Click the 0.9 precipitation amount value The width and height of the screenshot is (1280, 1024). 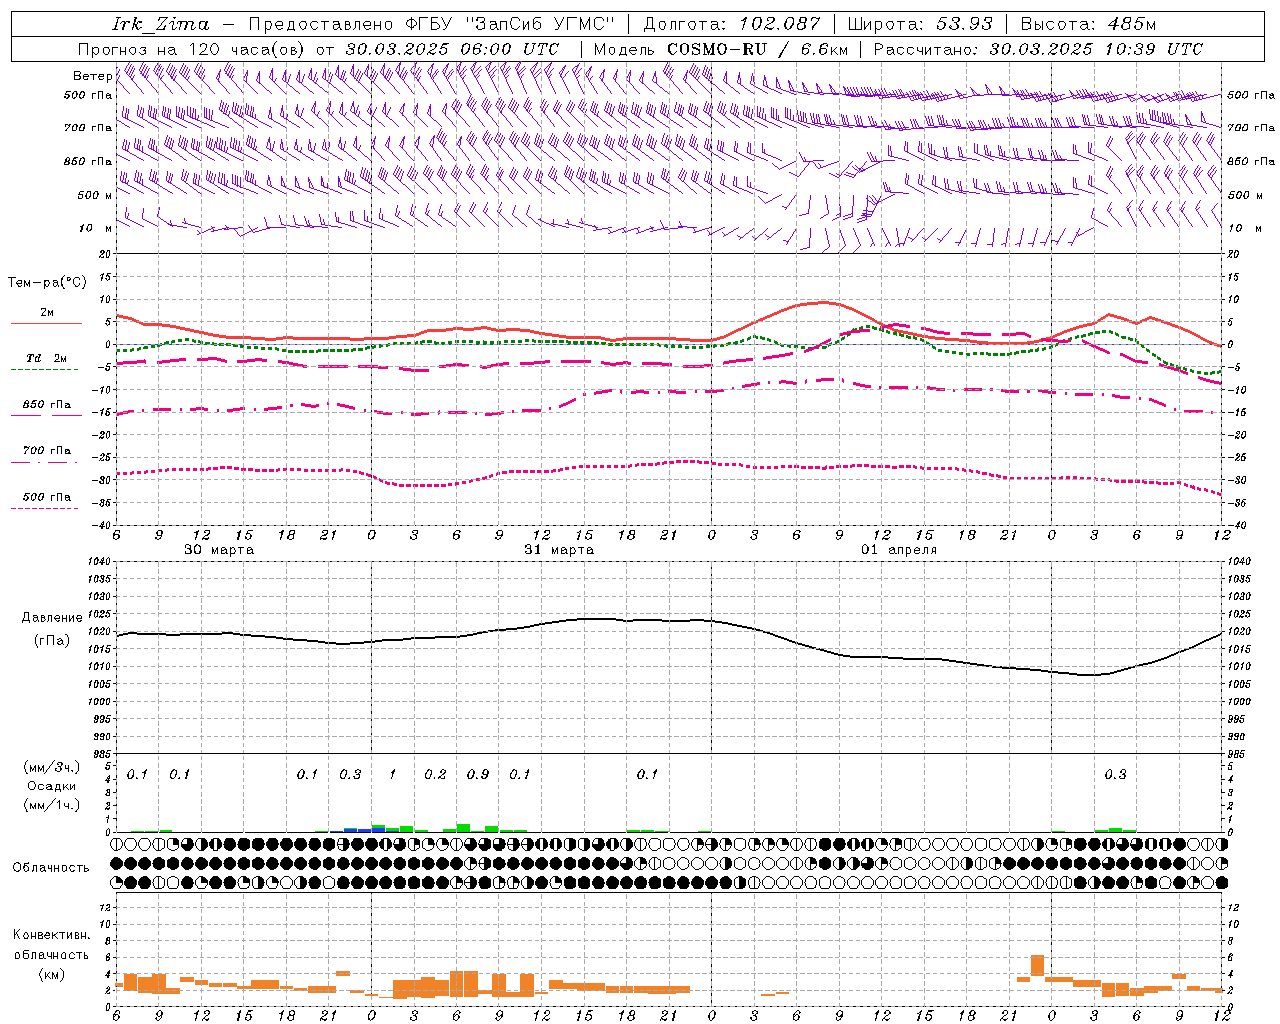coord(478,775)
